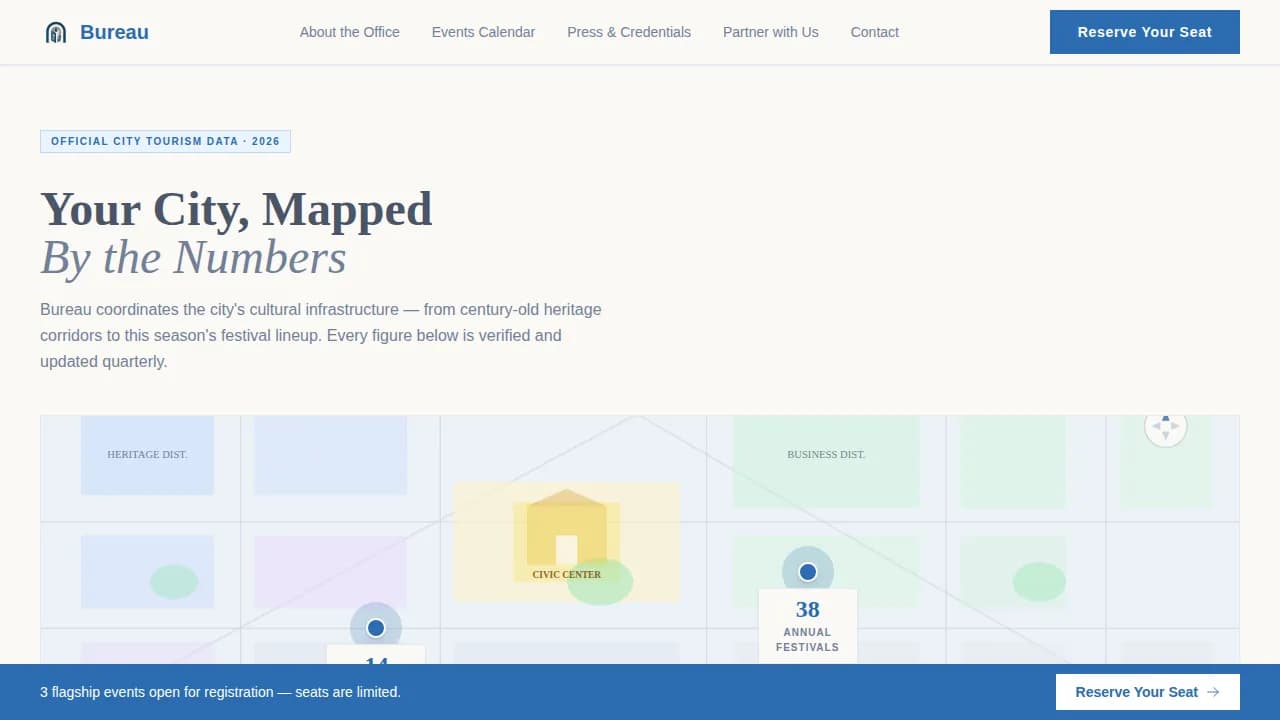Click the map compass control icon

pos(1165,427)
